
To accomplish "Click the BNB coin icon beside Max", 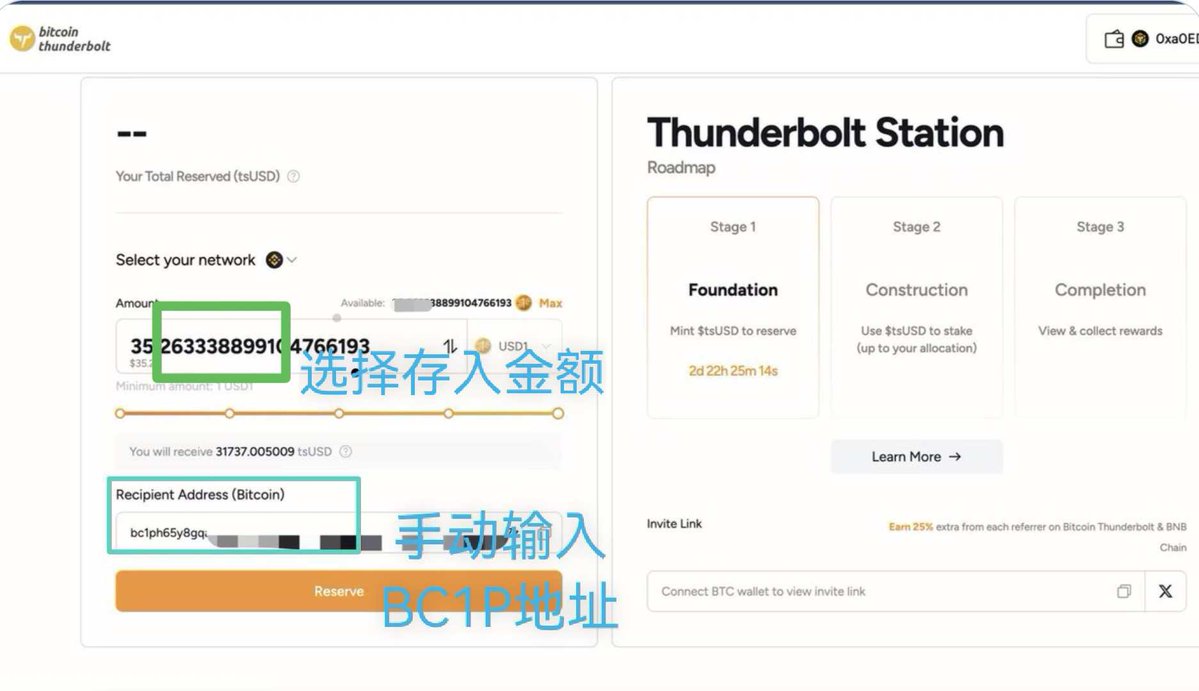I will tap(524, 303).
